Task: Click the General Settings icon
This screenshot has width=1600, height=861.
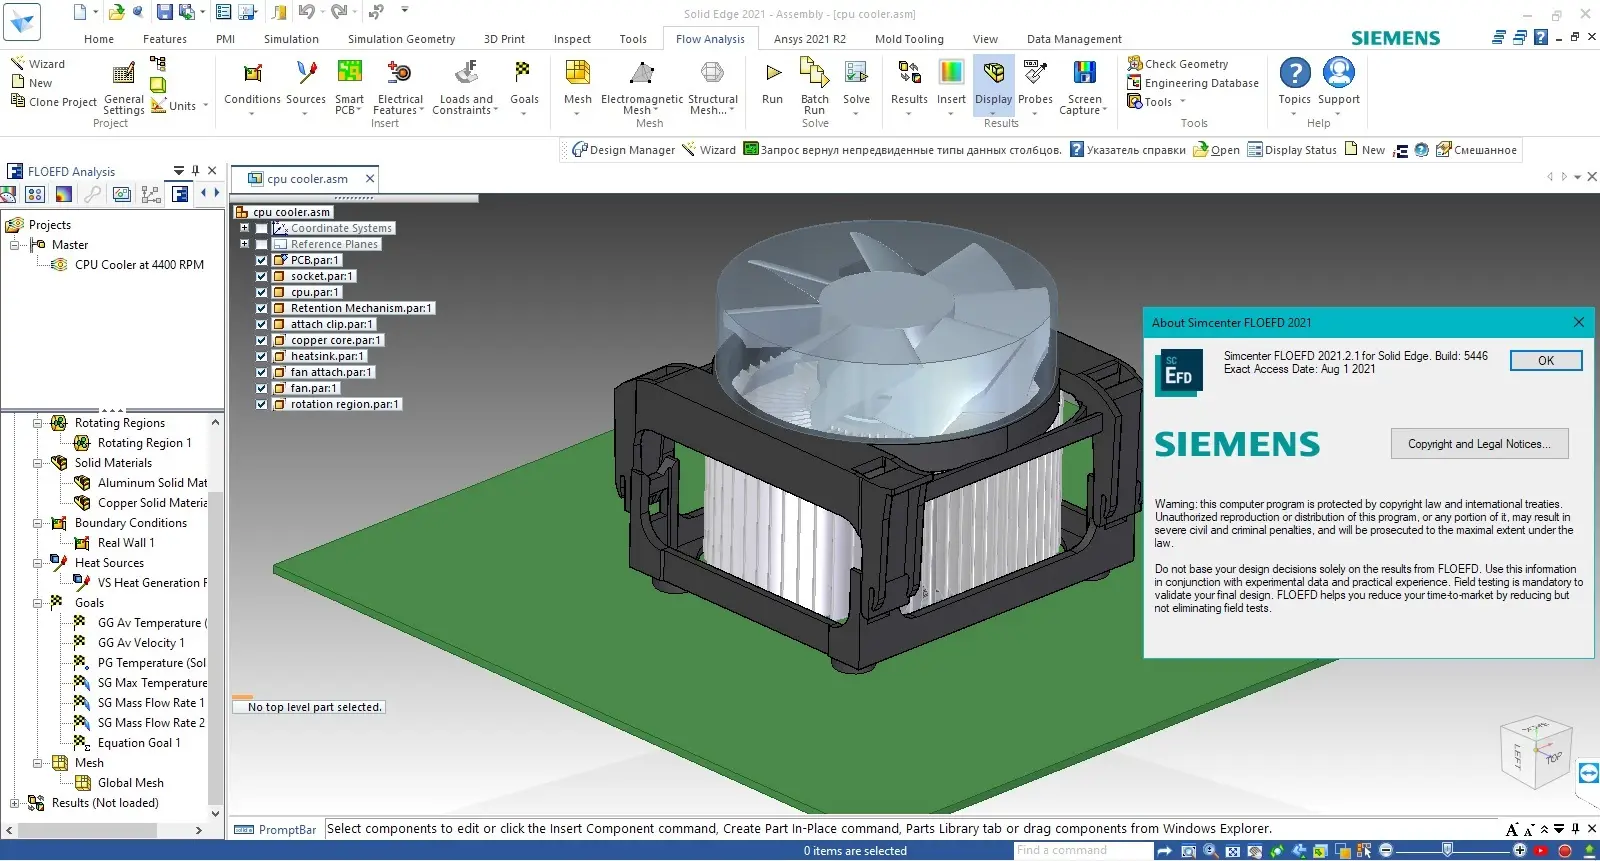Action: pyautogui.click(x=123, y=73)
